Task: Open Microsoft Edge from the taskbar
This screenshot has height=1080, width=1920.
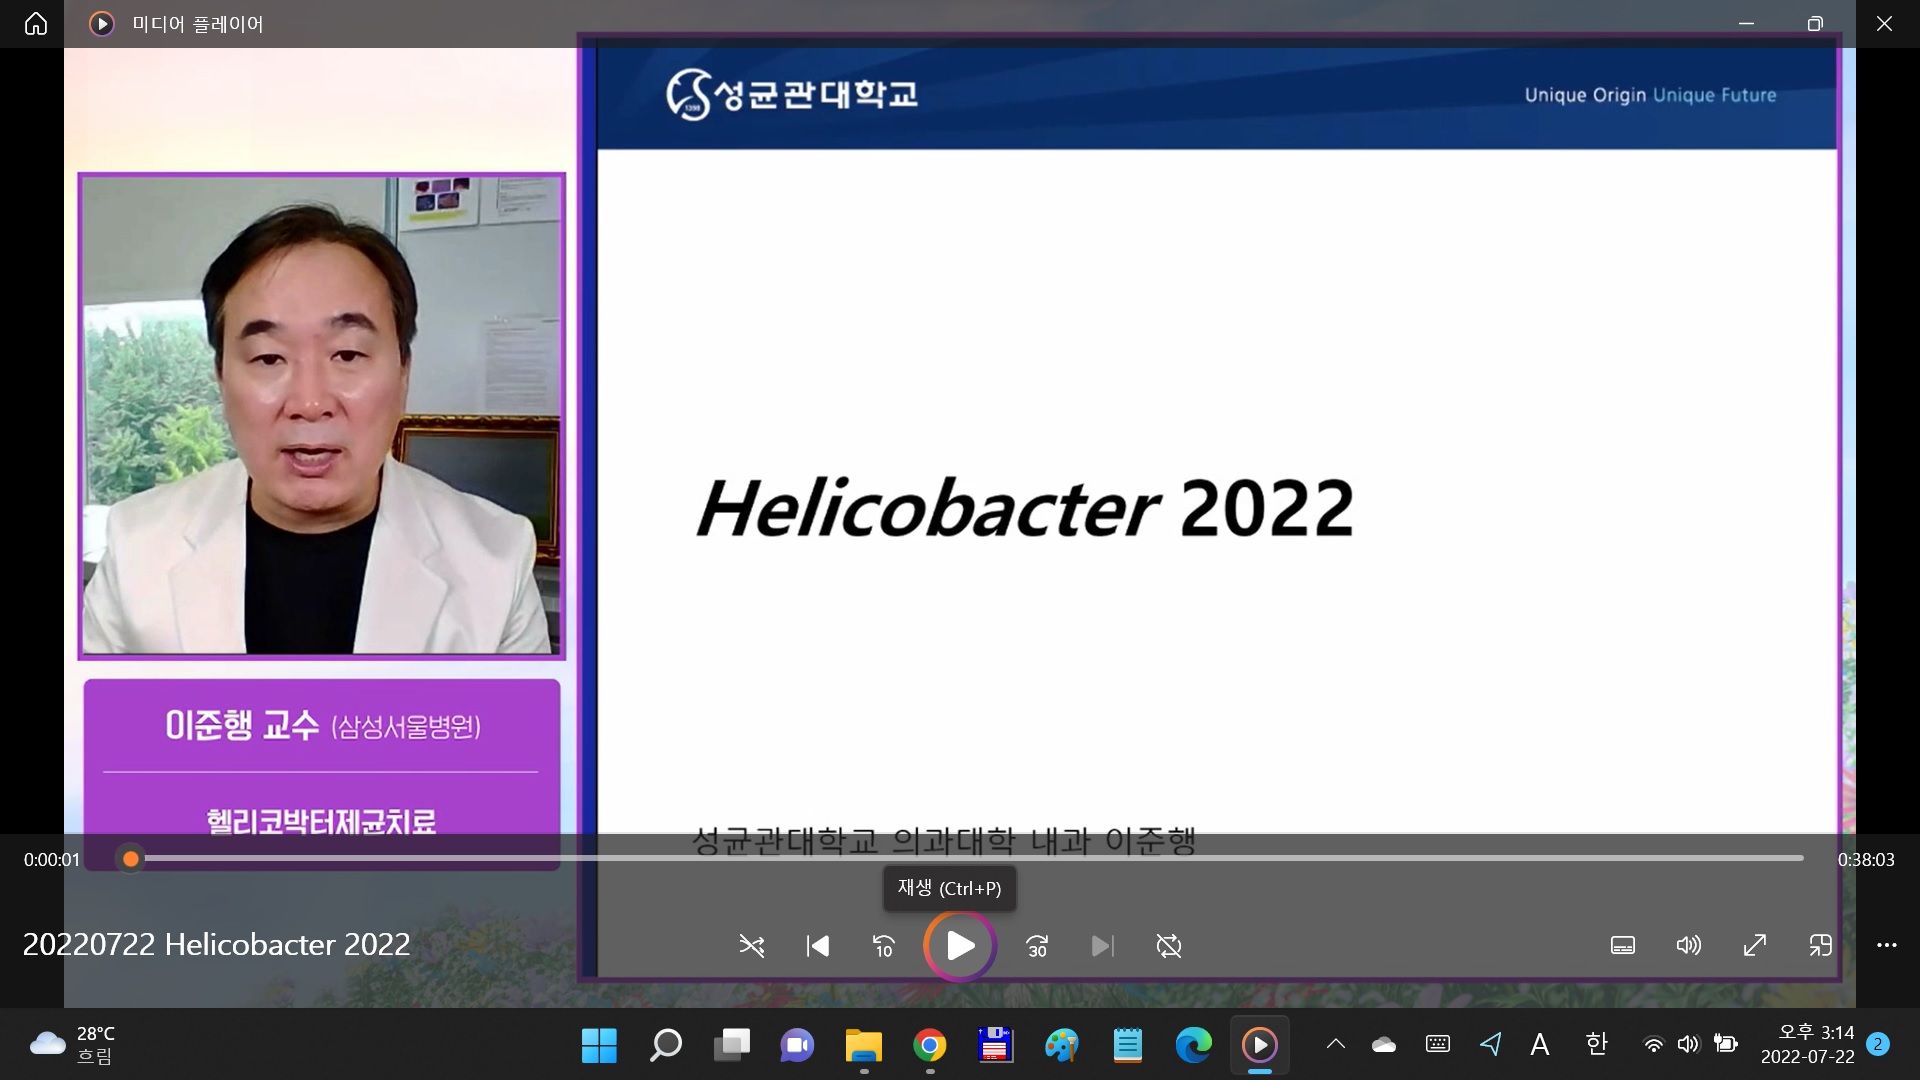Action: (1194, 1045)
